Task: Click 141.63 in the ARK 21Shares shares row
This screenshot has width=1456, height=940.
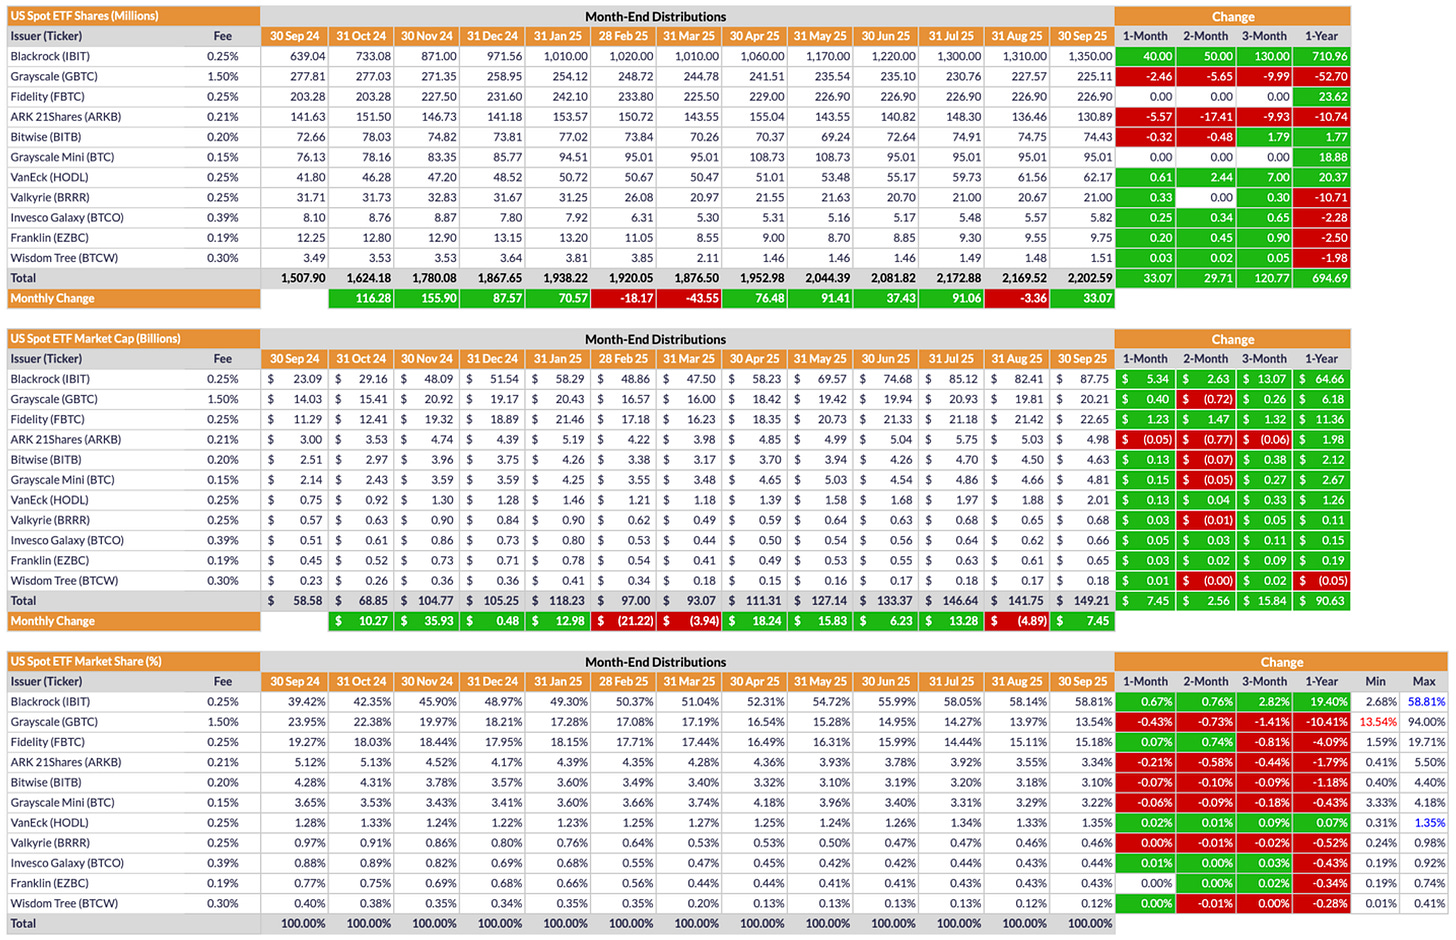Action: 307,117
